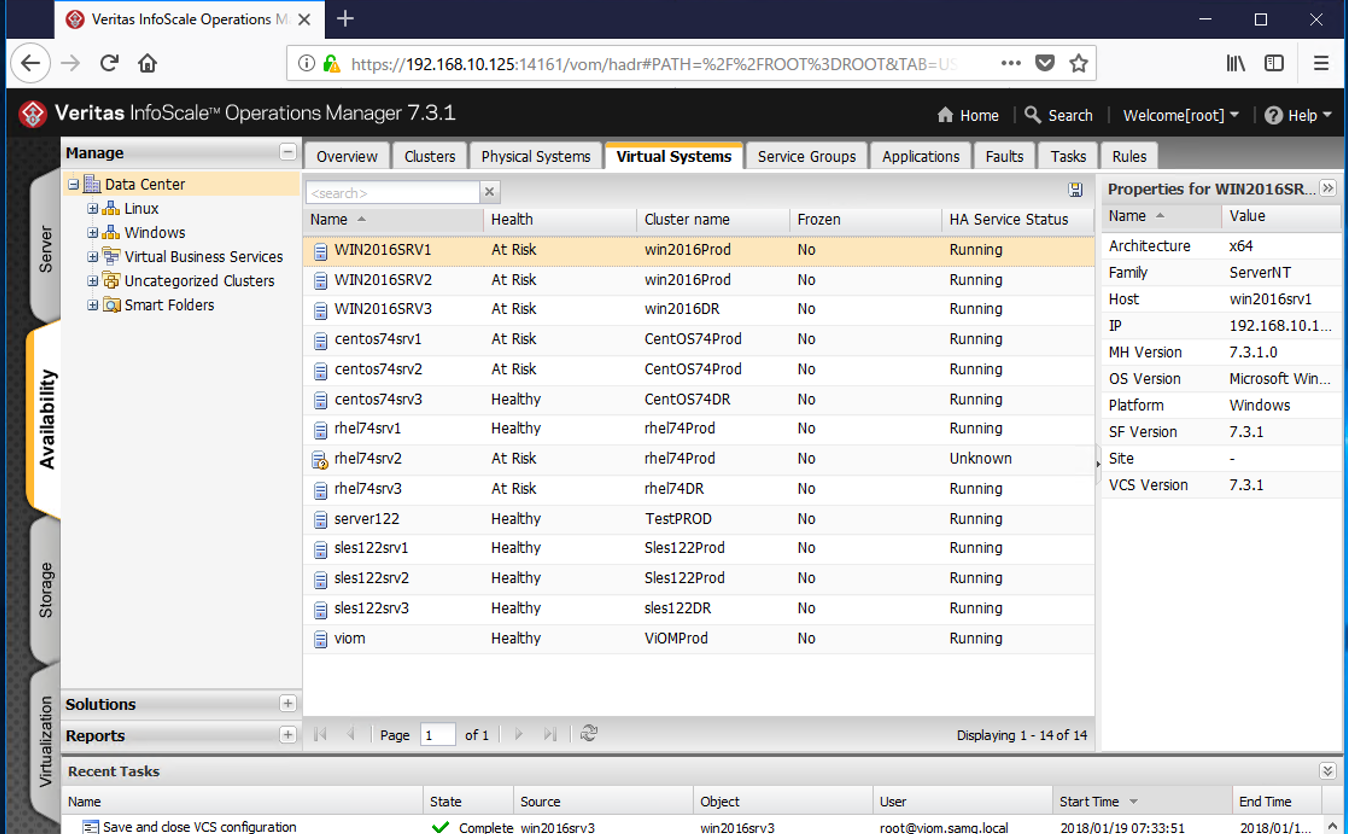Sort tasks by Start Time column
Viewport: 1348px width, 834px height.
point(1143,801)
